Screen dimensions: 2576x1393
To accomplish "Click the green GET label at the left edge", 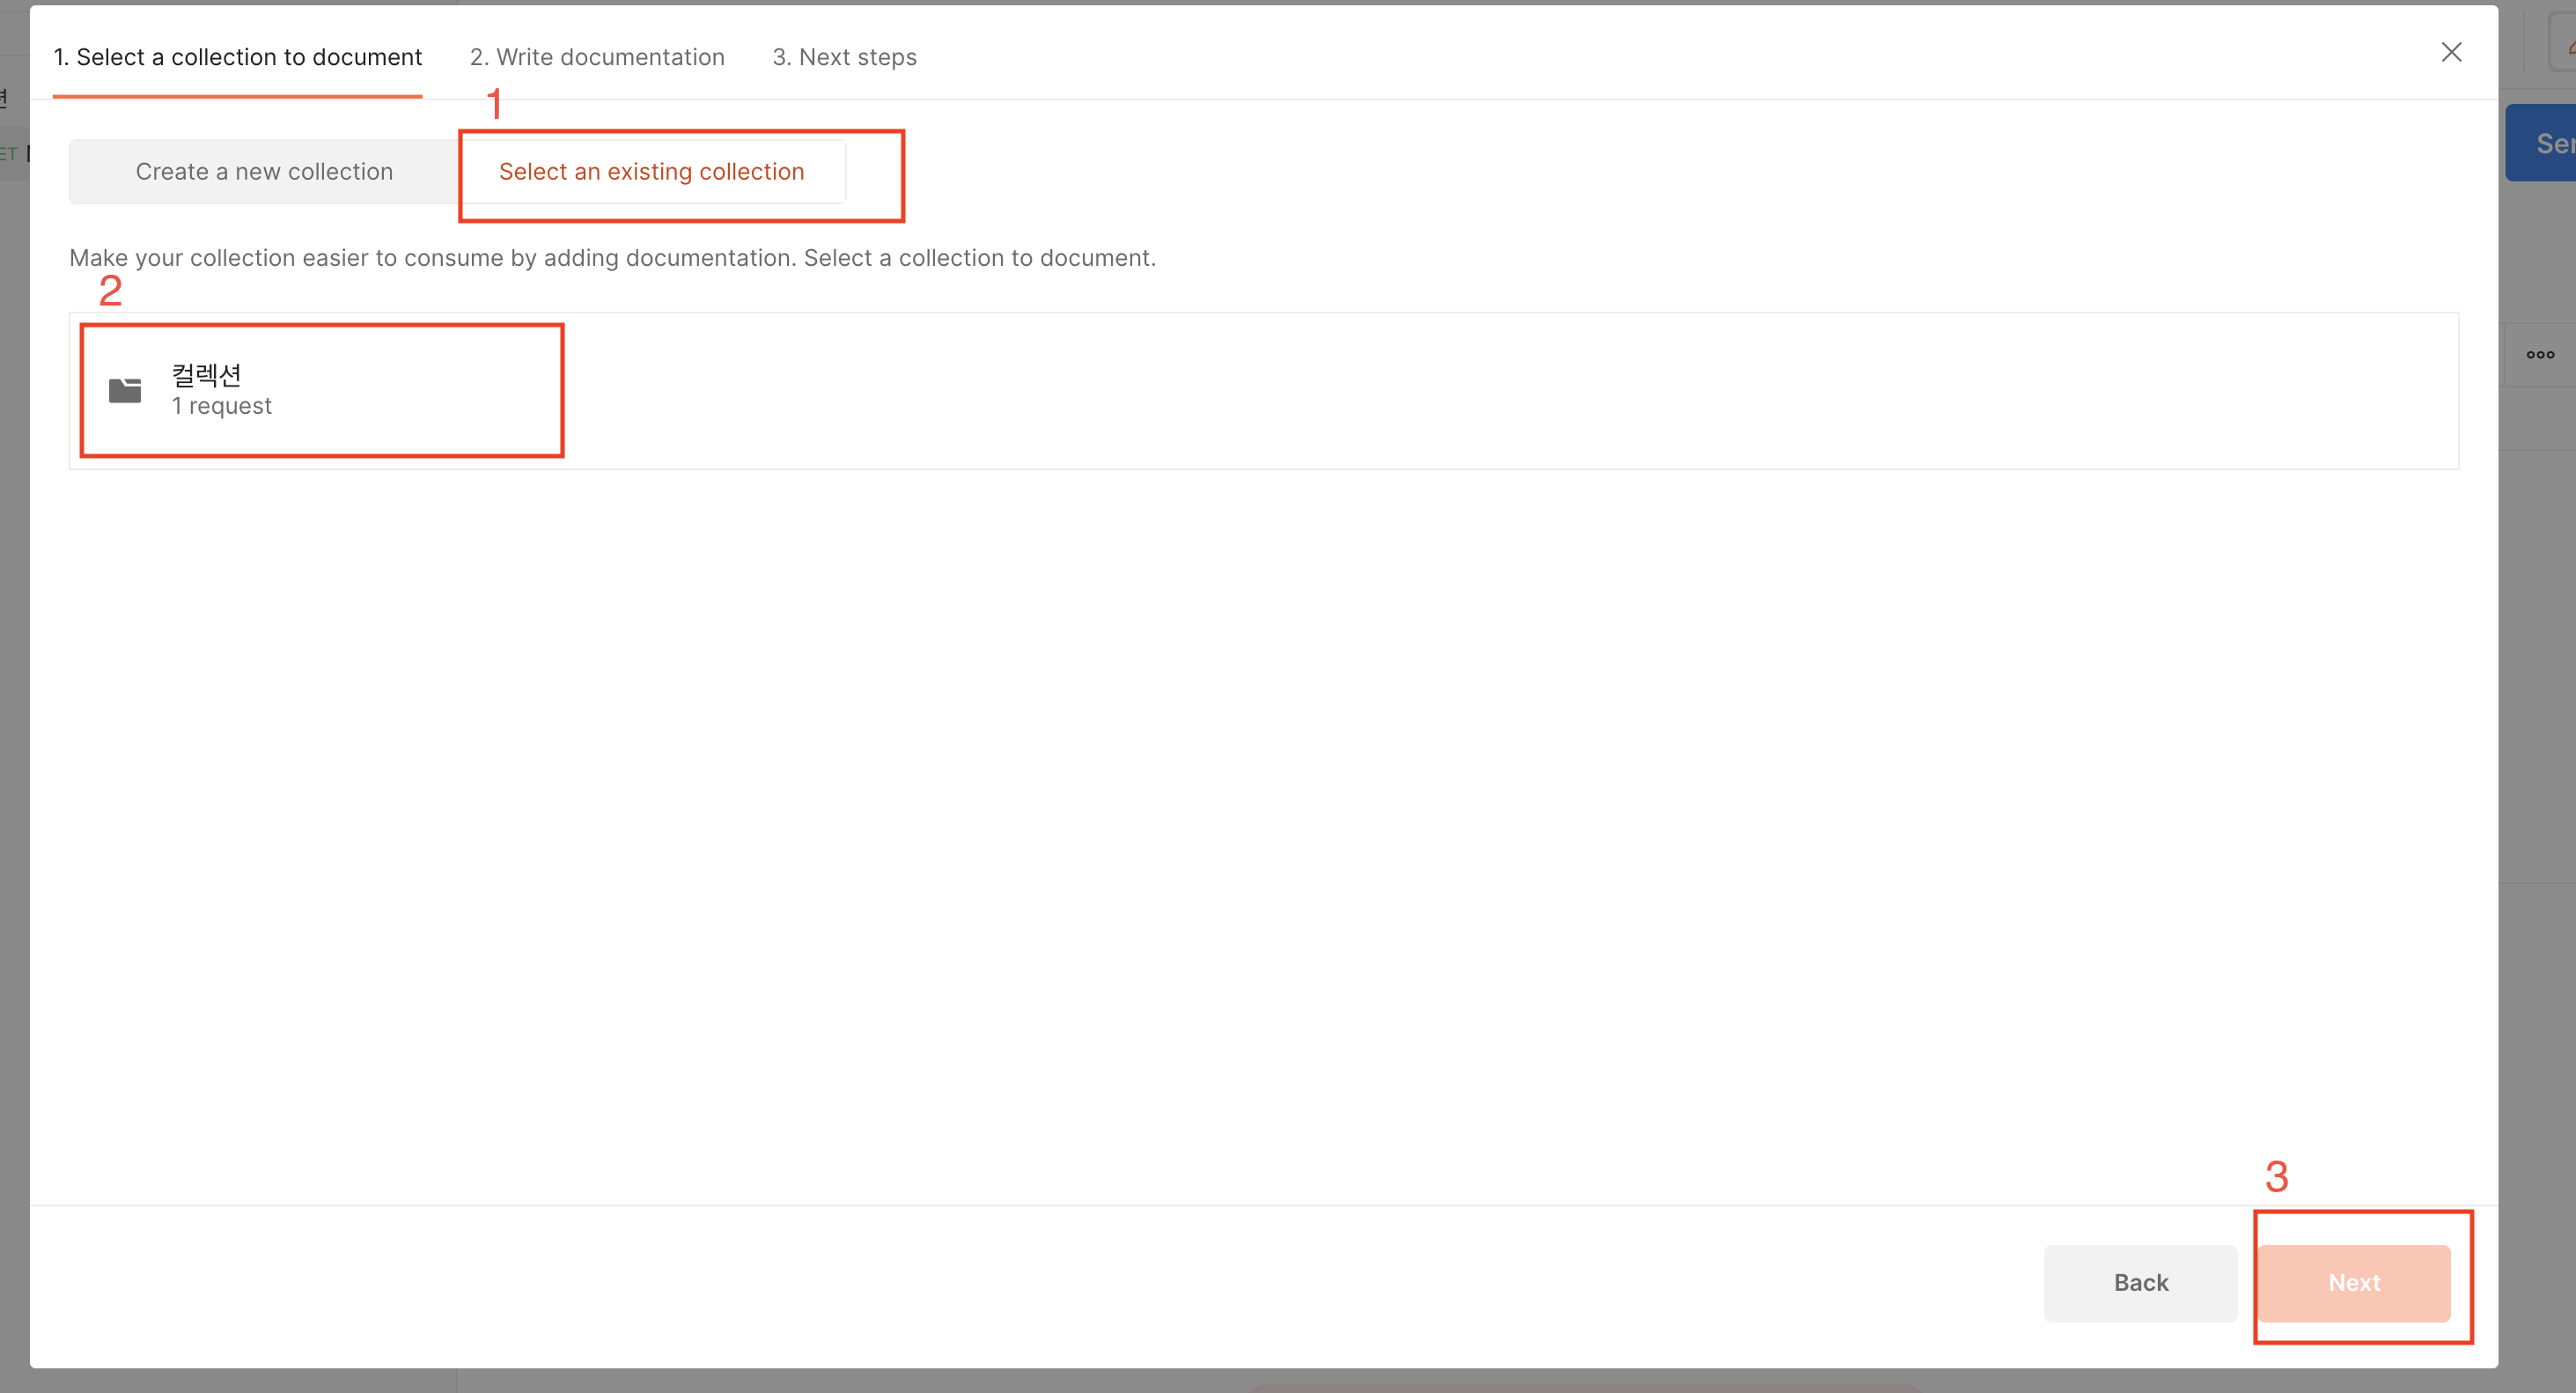I will [8, 153].
